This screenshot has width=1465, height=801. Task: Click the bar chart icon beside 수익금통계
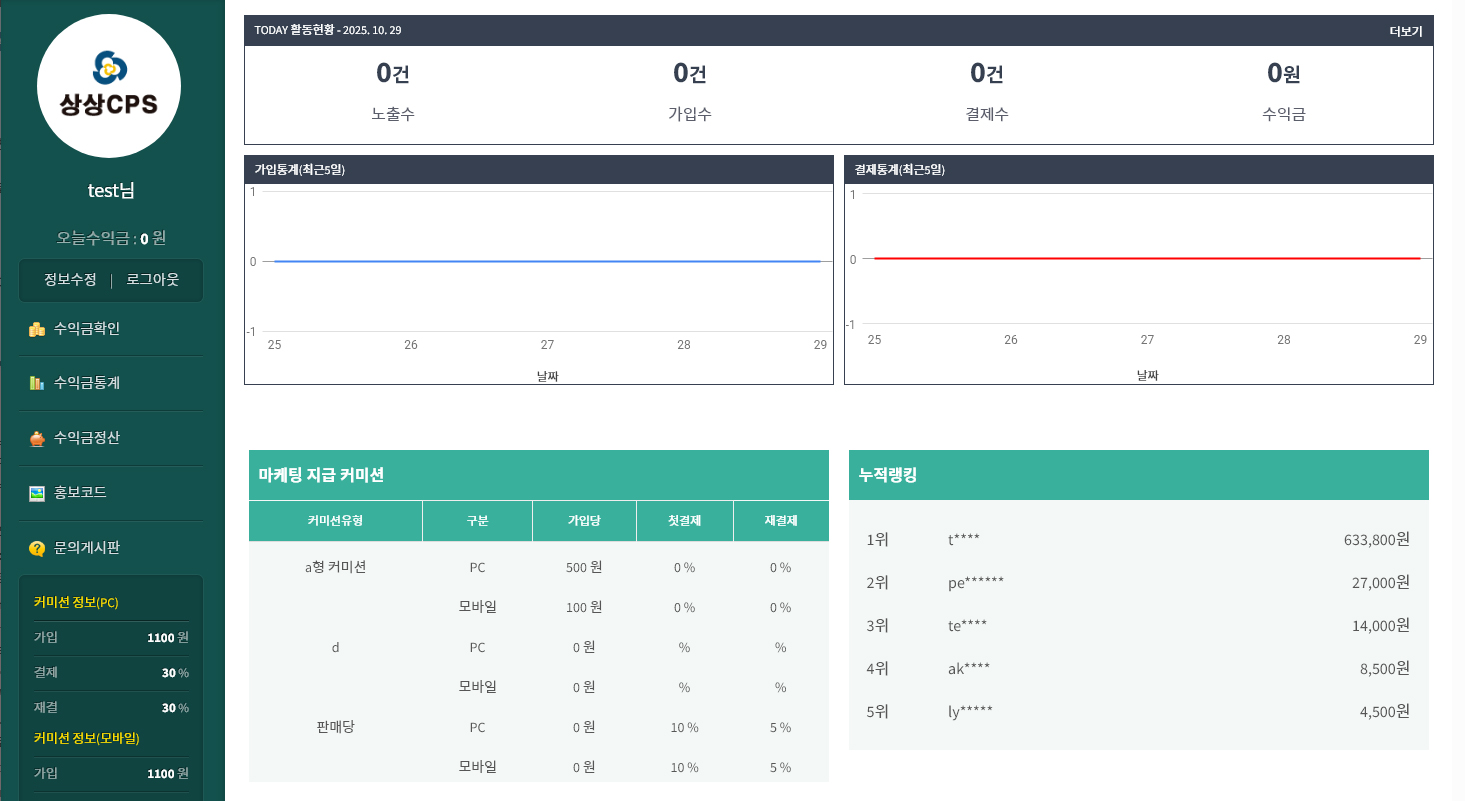tap(37, 383)
